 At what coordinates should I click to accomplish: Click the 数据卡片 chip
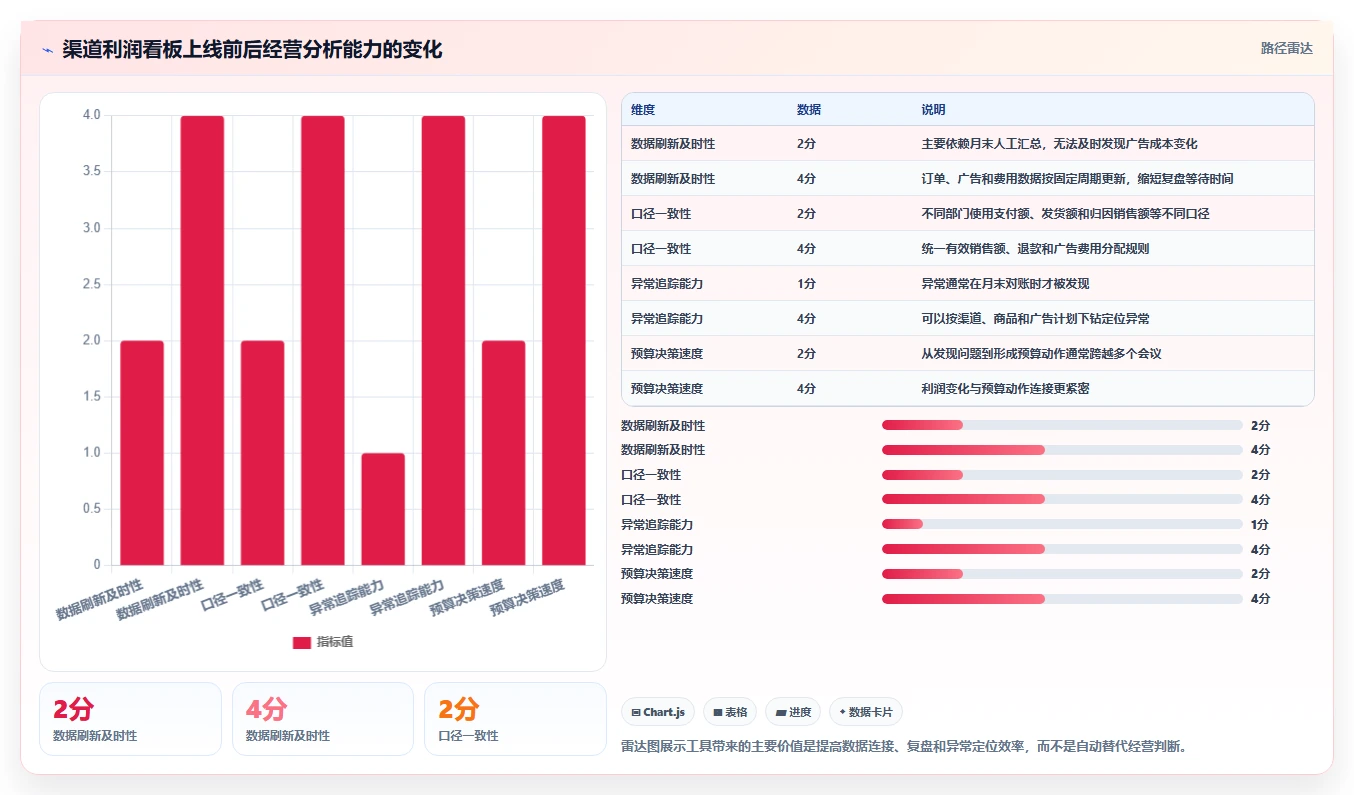(866, 712)
